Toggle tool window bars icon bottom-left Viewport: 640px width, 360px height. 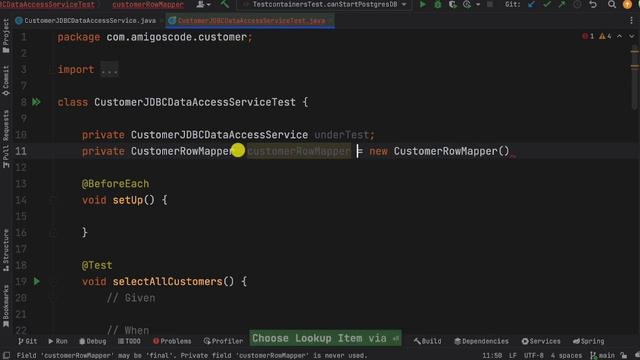(x=7, y=356)
